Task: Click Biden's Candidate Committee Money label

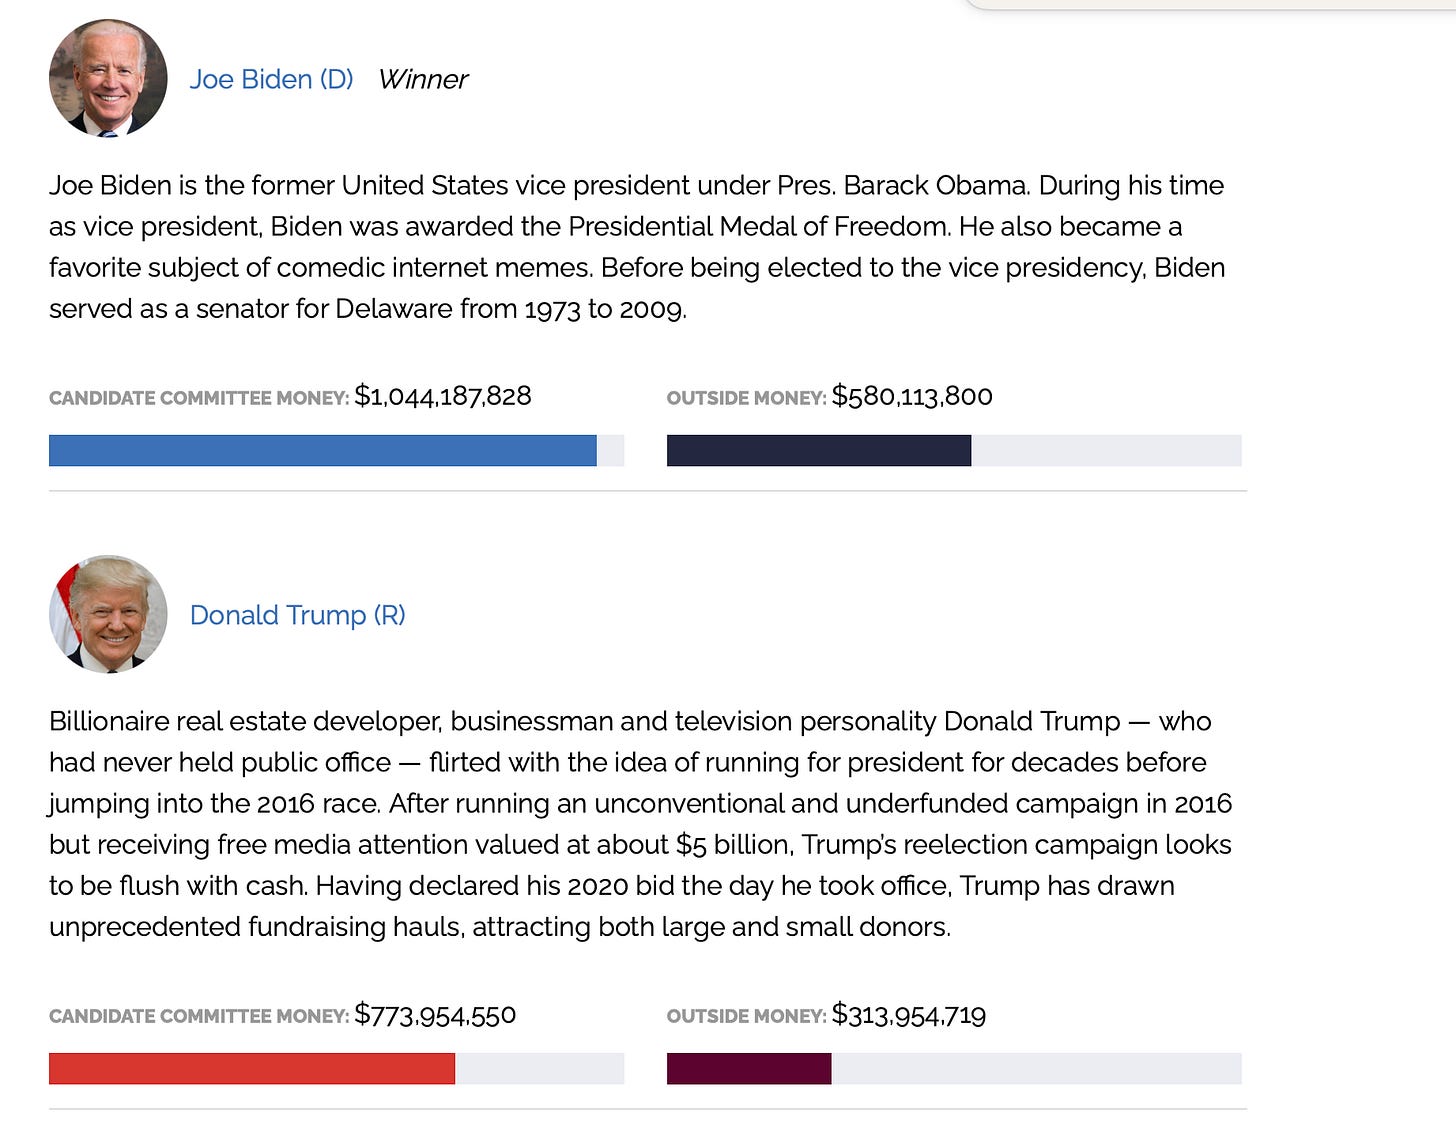Action: [x=199, y=398]
